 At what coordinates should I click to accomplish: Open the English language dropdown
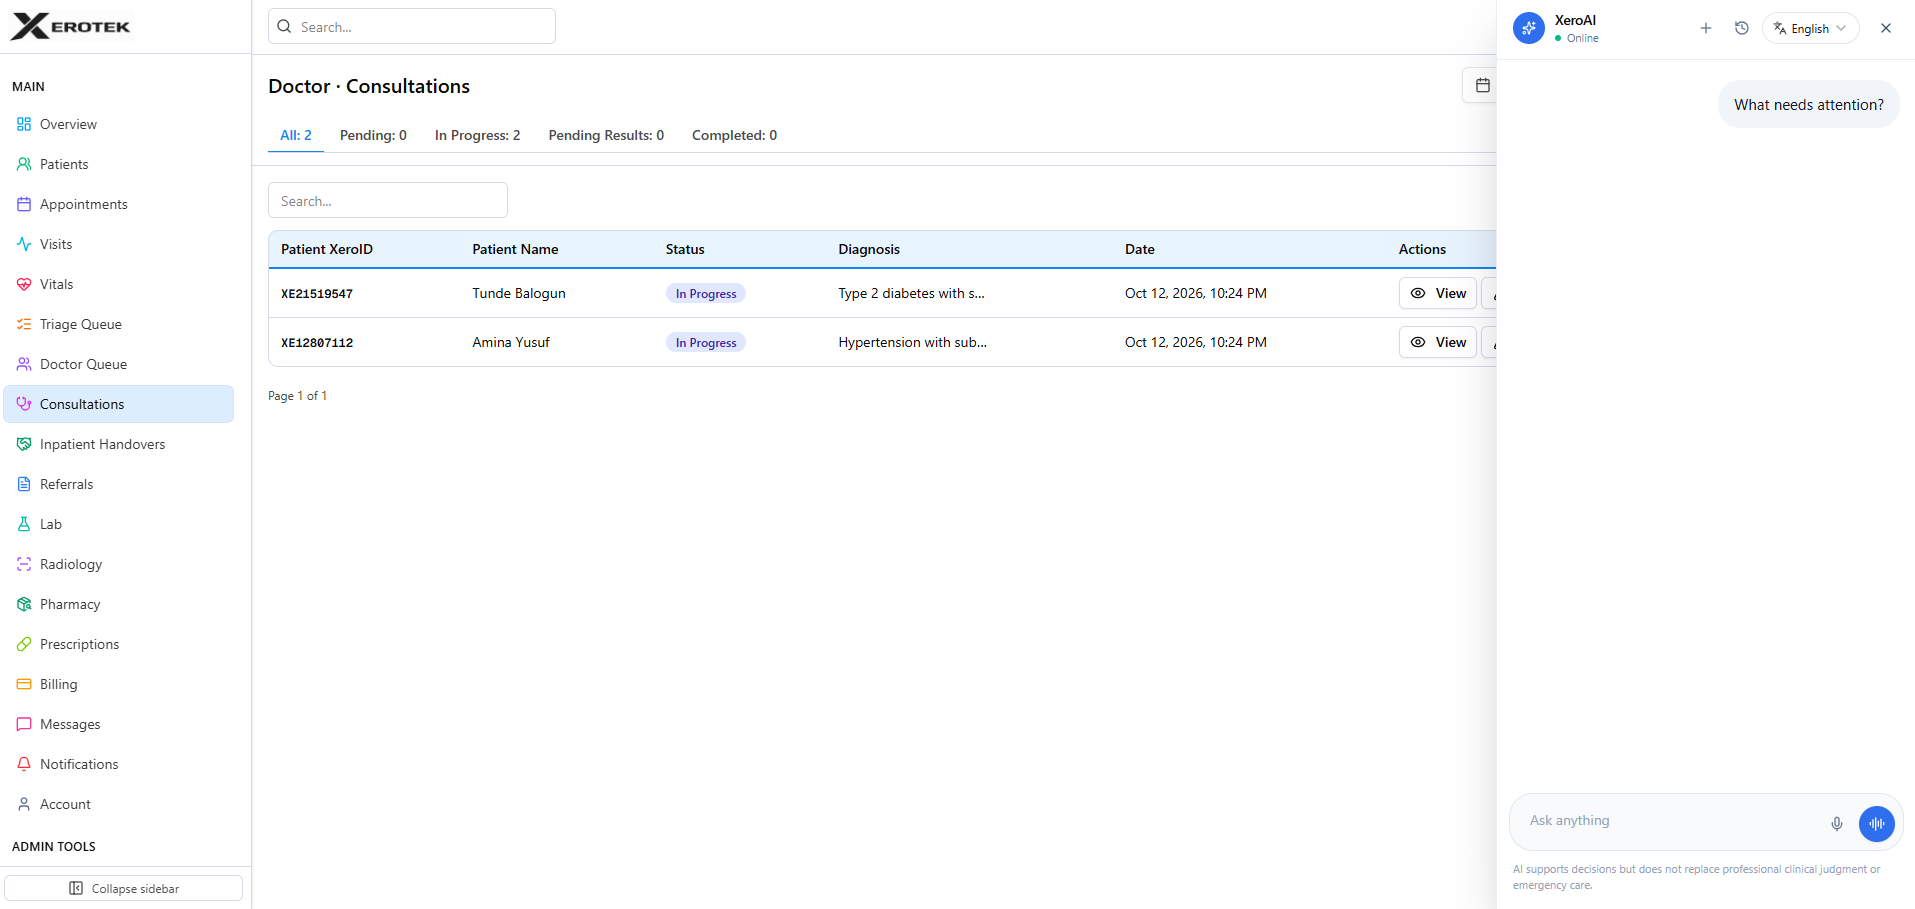[1811, 28]
